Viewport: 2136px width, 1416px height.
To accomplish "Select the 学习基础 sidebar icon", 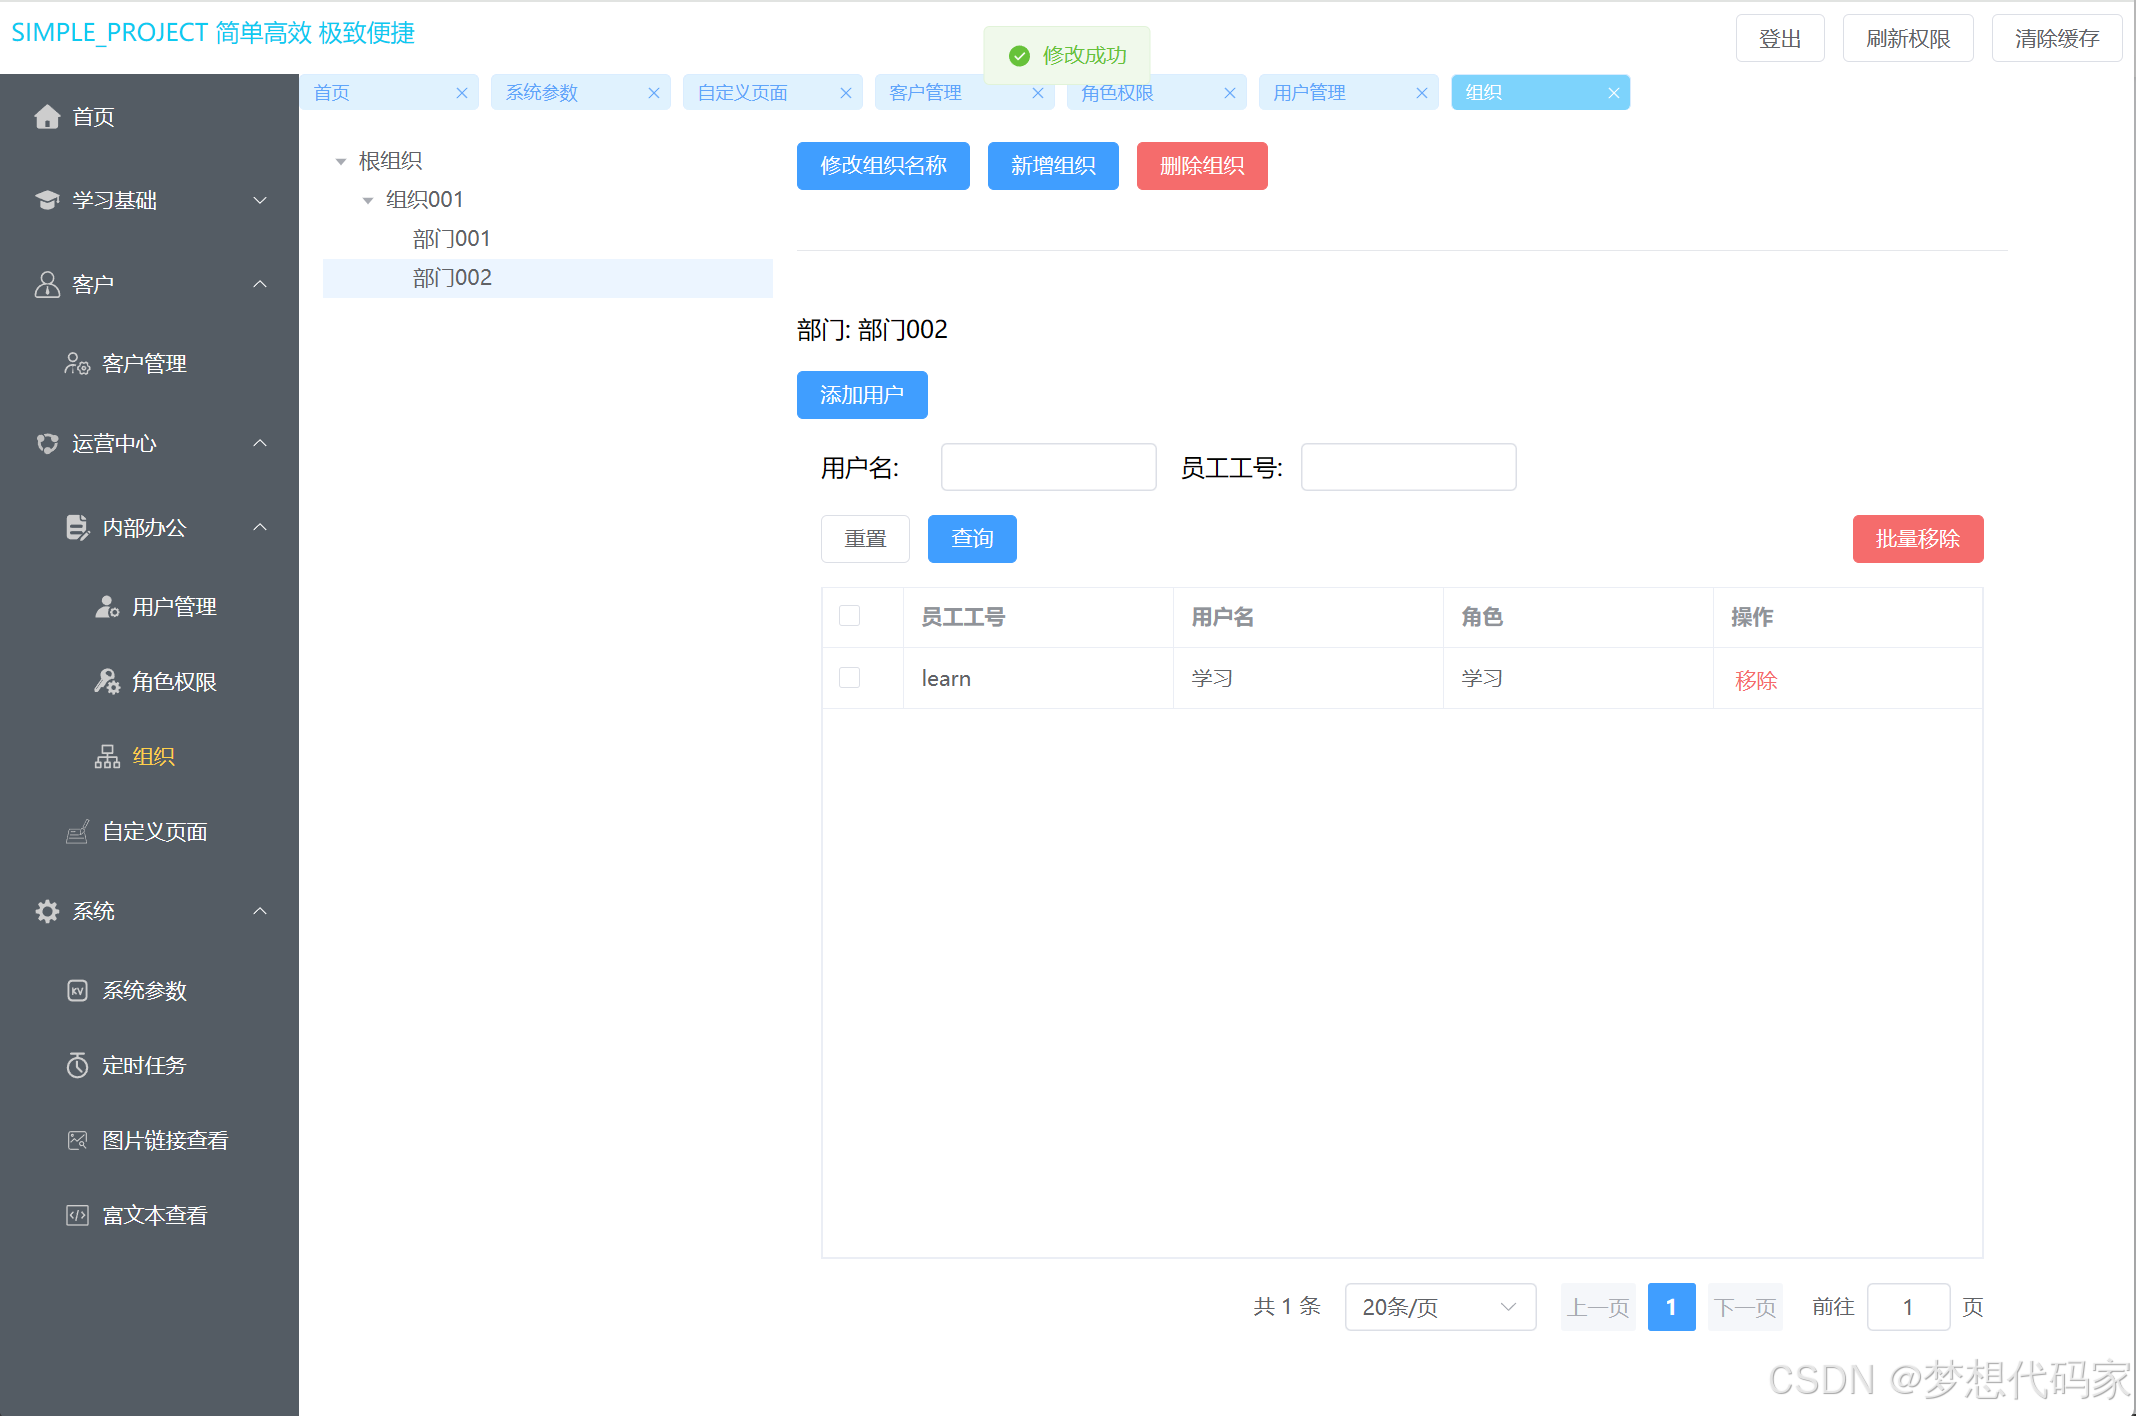I will pos(47,199).
